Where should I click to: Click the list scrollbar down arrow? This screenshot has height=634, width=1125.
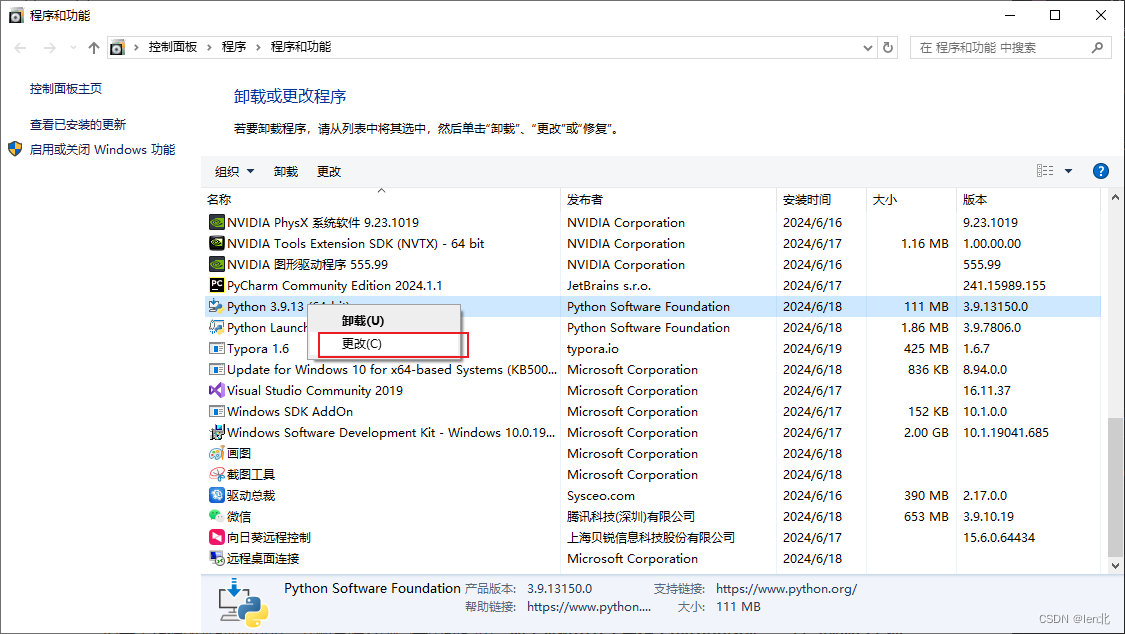pos(1115,566)
